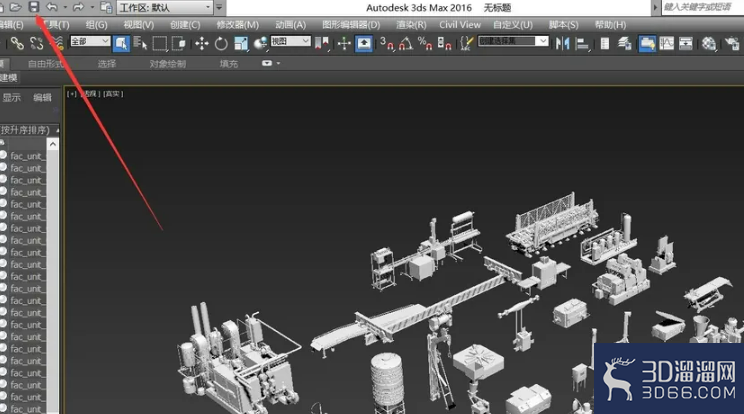Click the [+] viewport label
This screenshot has height=414, width=744.
click(72, 94)
